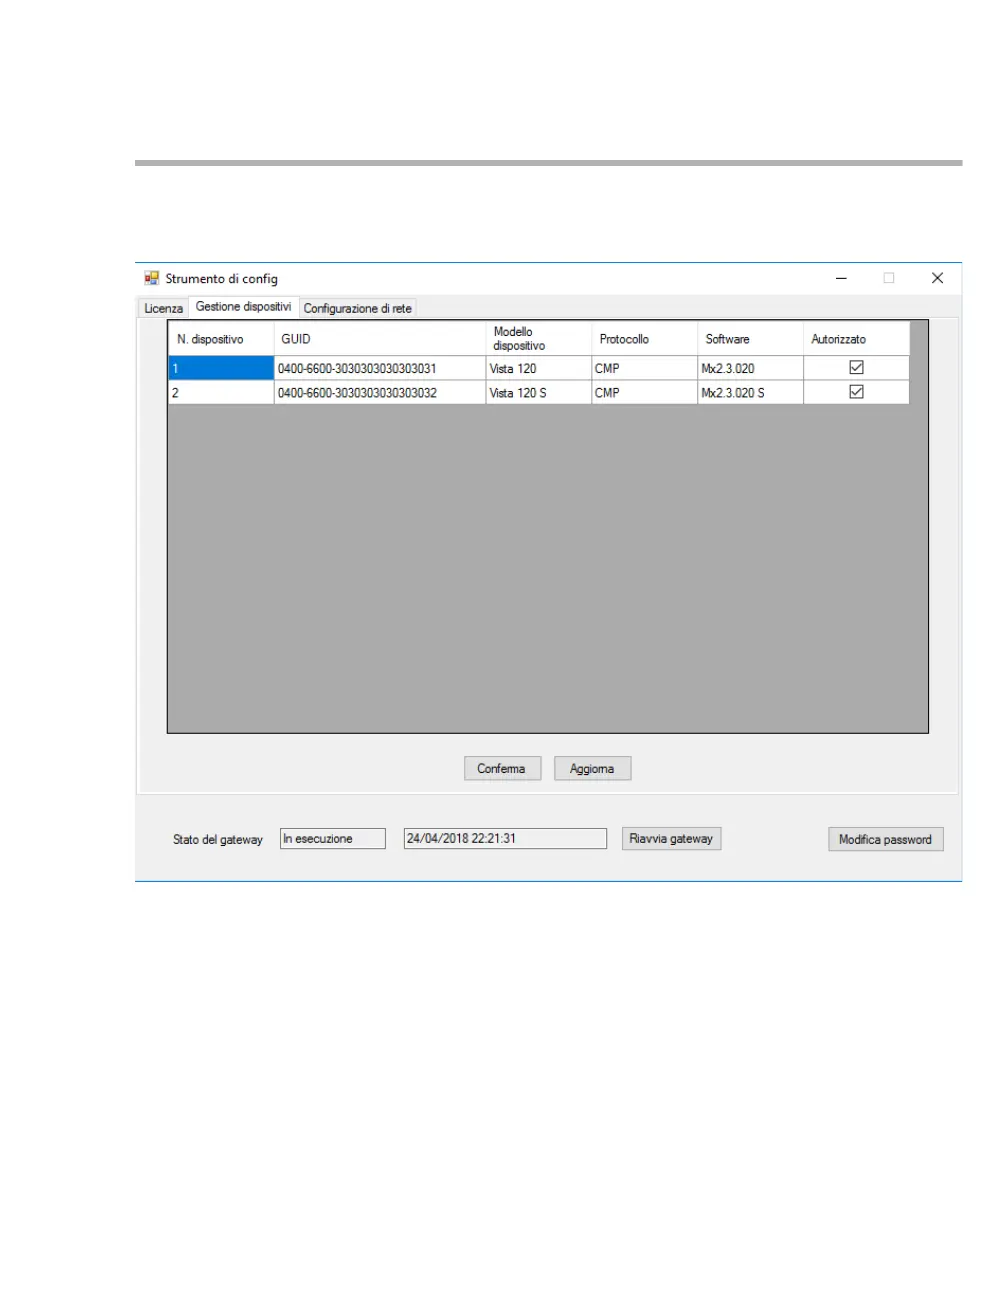Click the CMP cell in device 1 row
This screenshot has width=1008, height=1296.
[644, 368]
